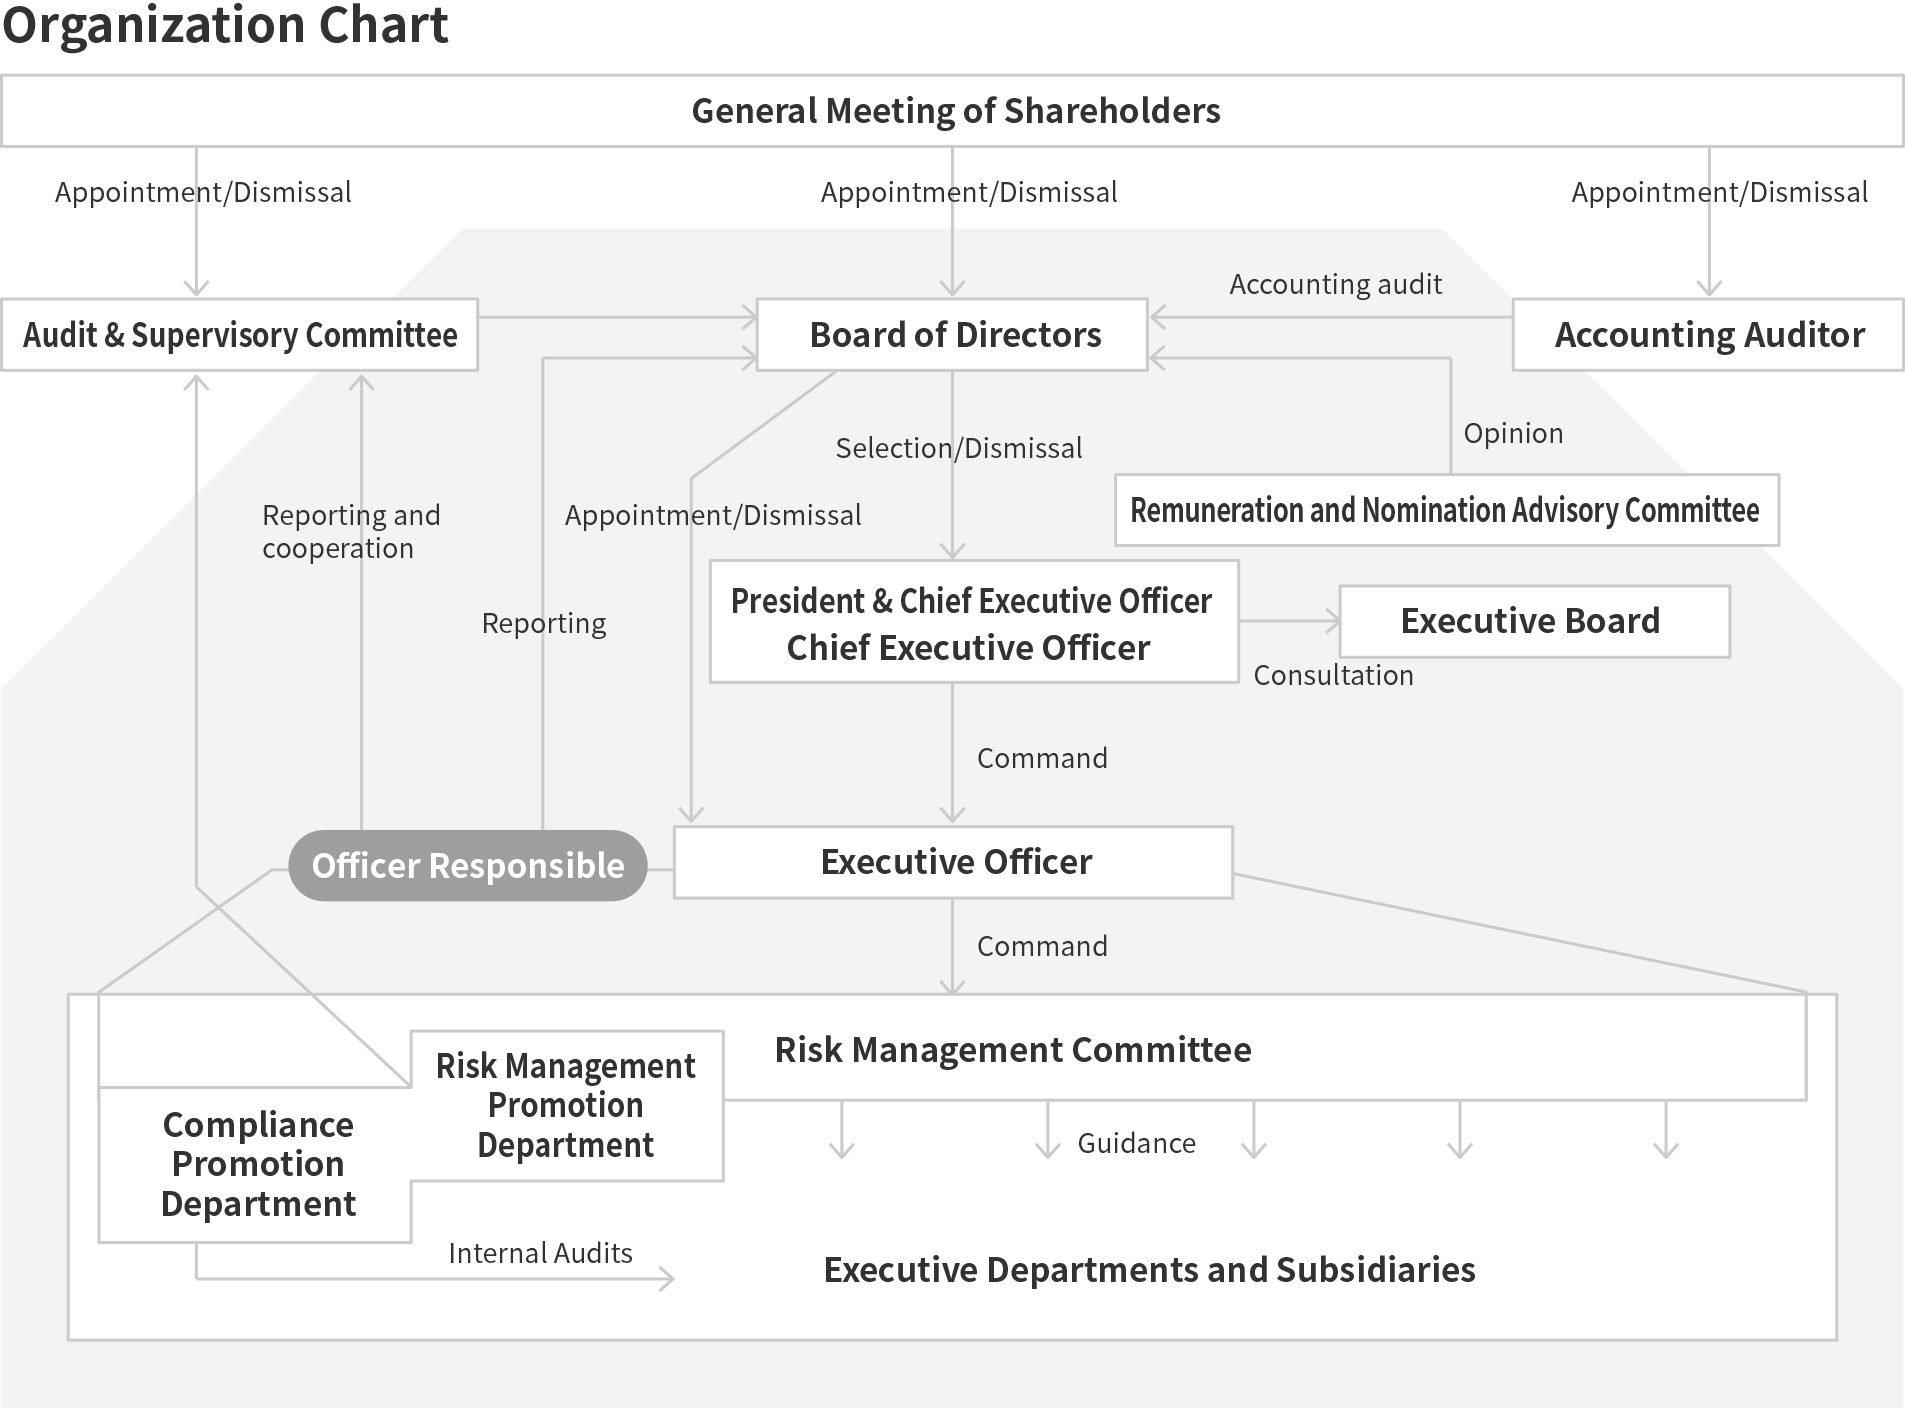Click the Risk Management Promotion Department box
The height and width of the screenshot is (1408, 1905).
click(x=566, y=1106)
